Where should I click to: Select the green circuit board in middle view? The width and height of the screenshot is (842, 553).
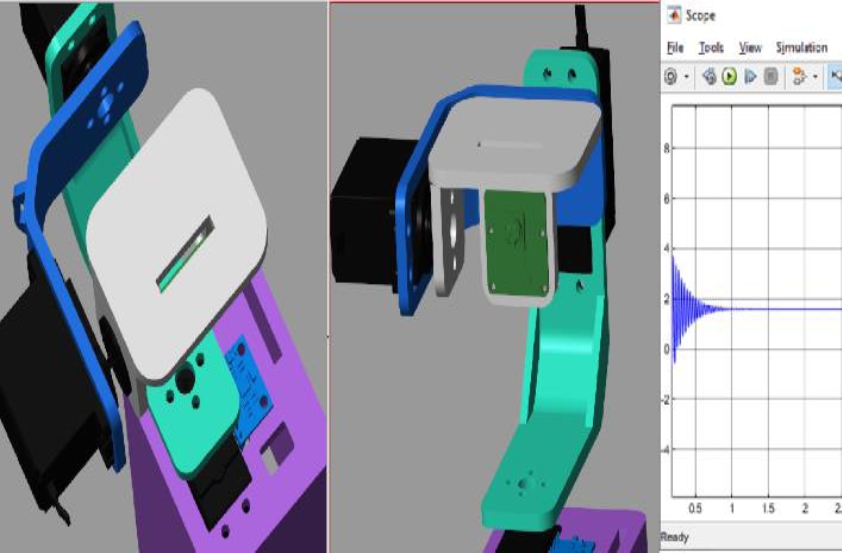(x=517, y=243)
